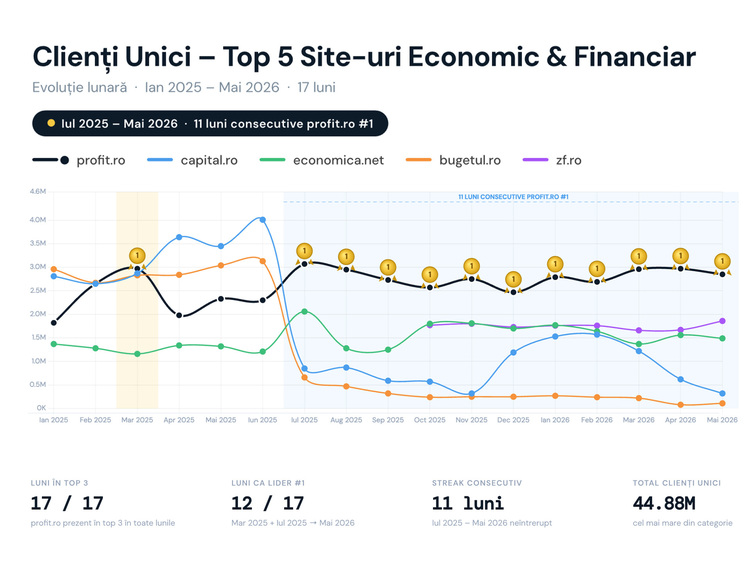Image resolution: width=750 pixels, height=562 pixels.
Task: Click the capital.ro peak point at Iun 2025
Action: pos(263,220)
